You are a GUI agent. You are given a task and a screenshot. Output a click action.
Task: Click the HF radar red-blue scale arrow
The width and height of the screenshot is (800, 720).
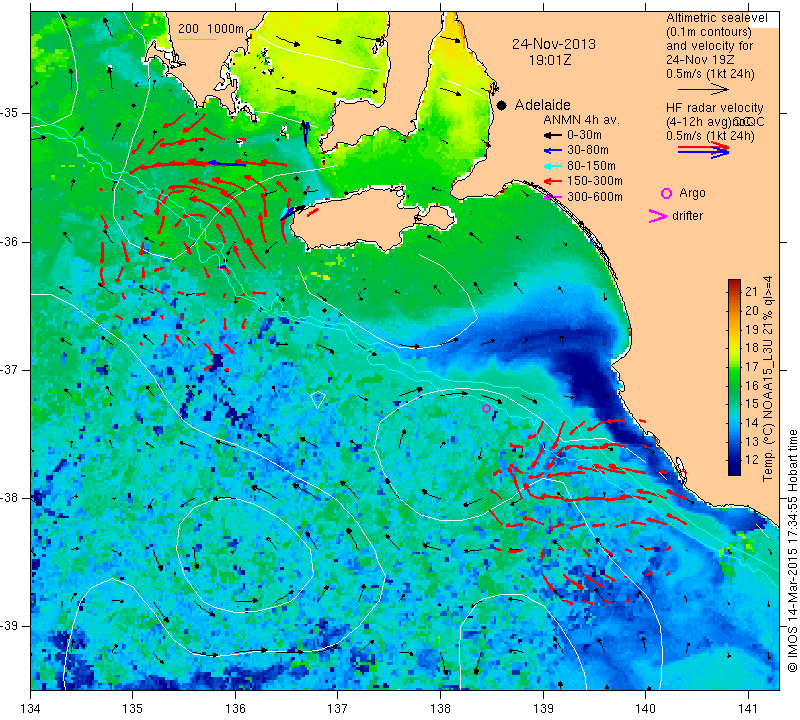click(704, 150)
